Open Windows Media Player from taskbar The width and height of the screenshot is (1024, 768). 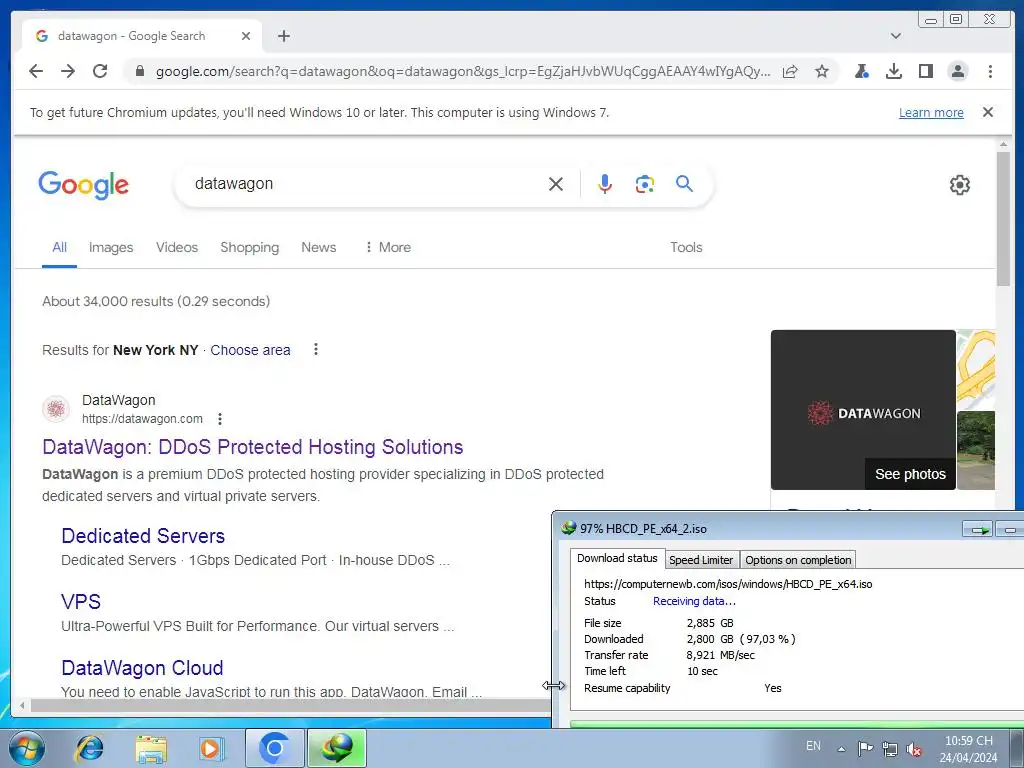[210, 748]
